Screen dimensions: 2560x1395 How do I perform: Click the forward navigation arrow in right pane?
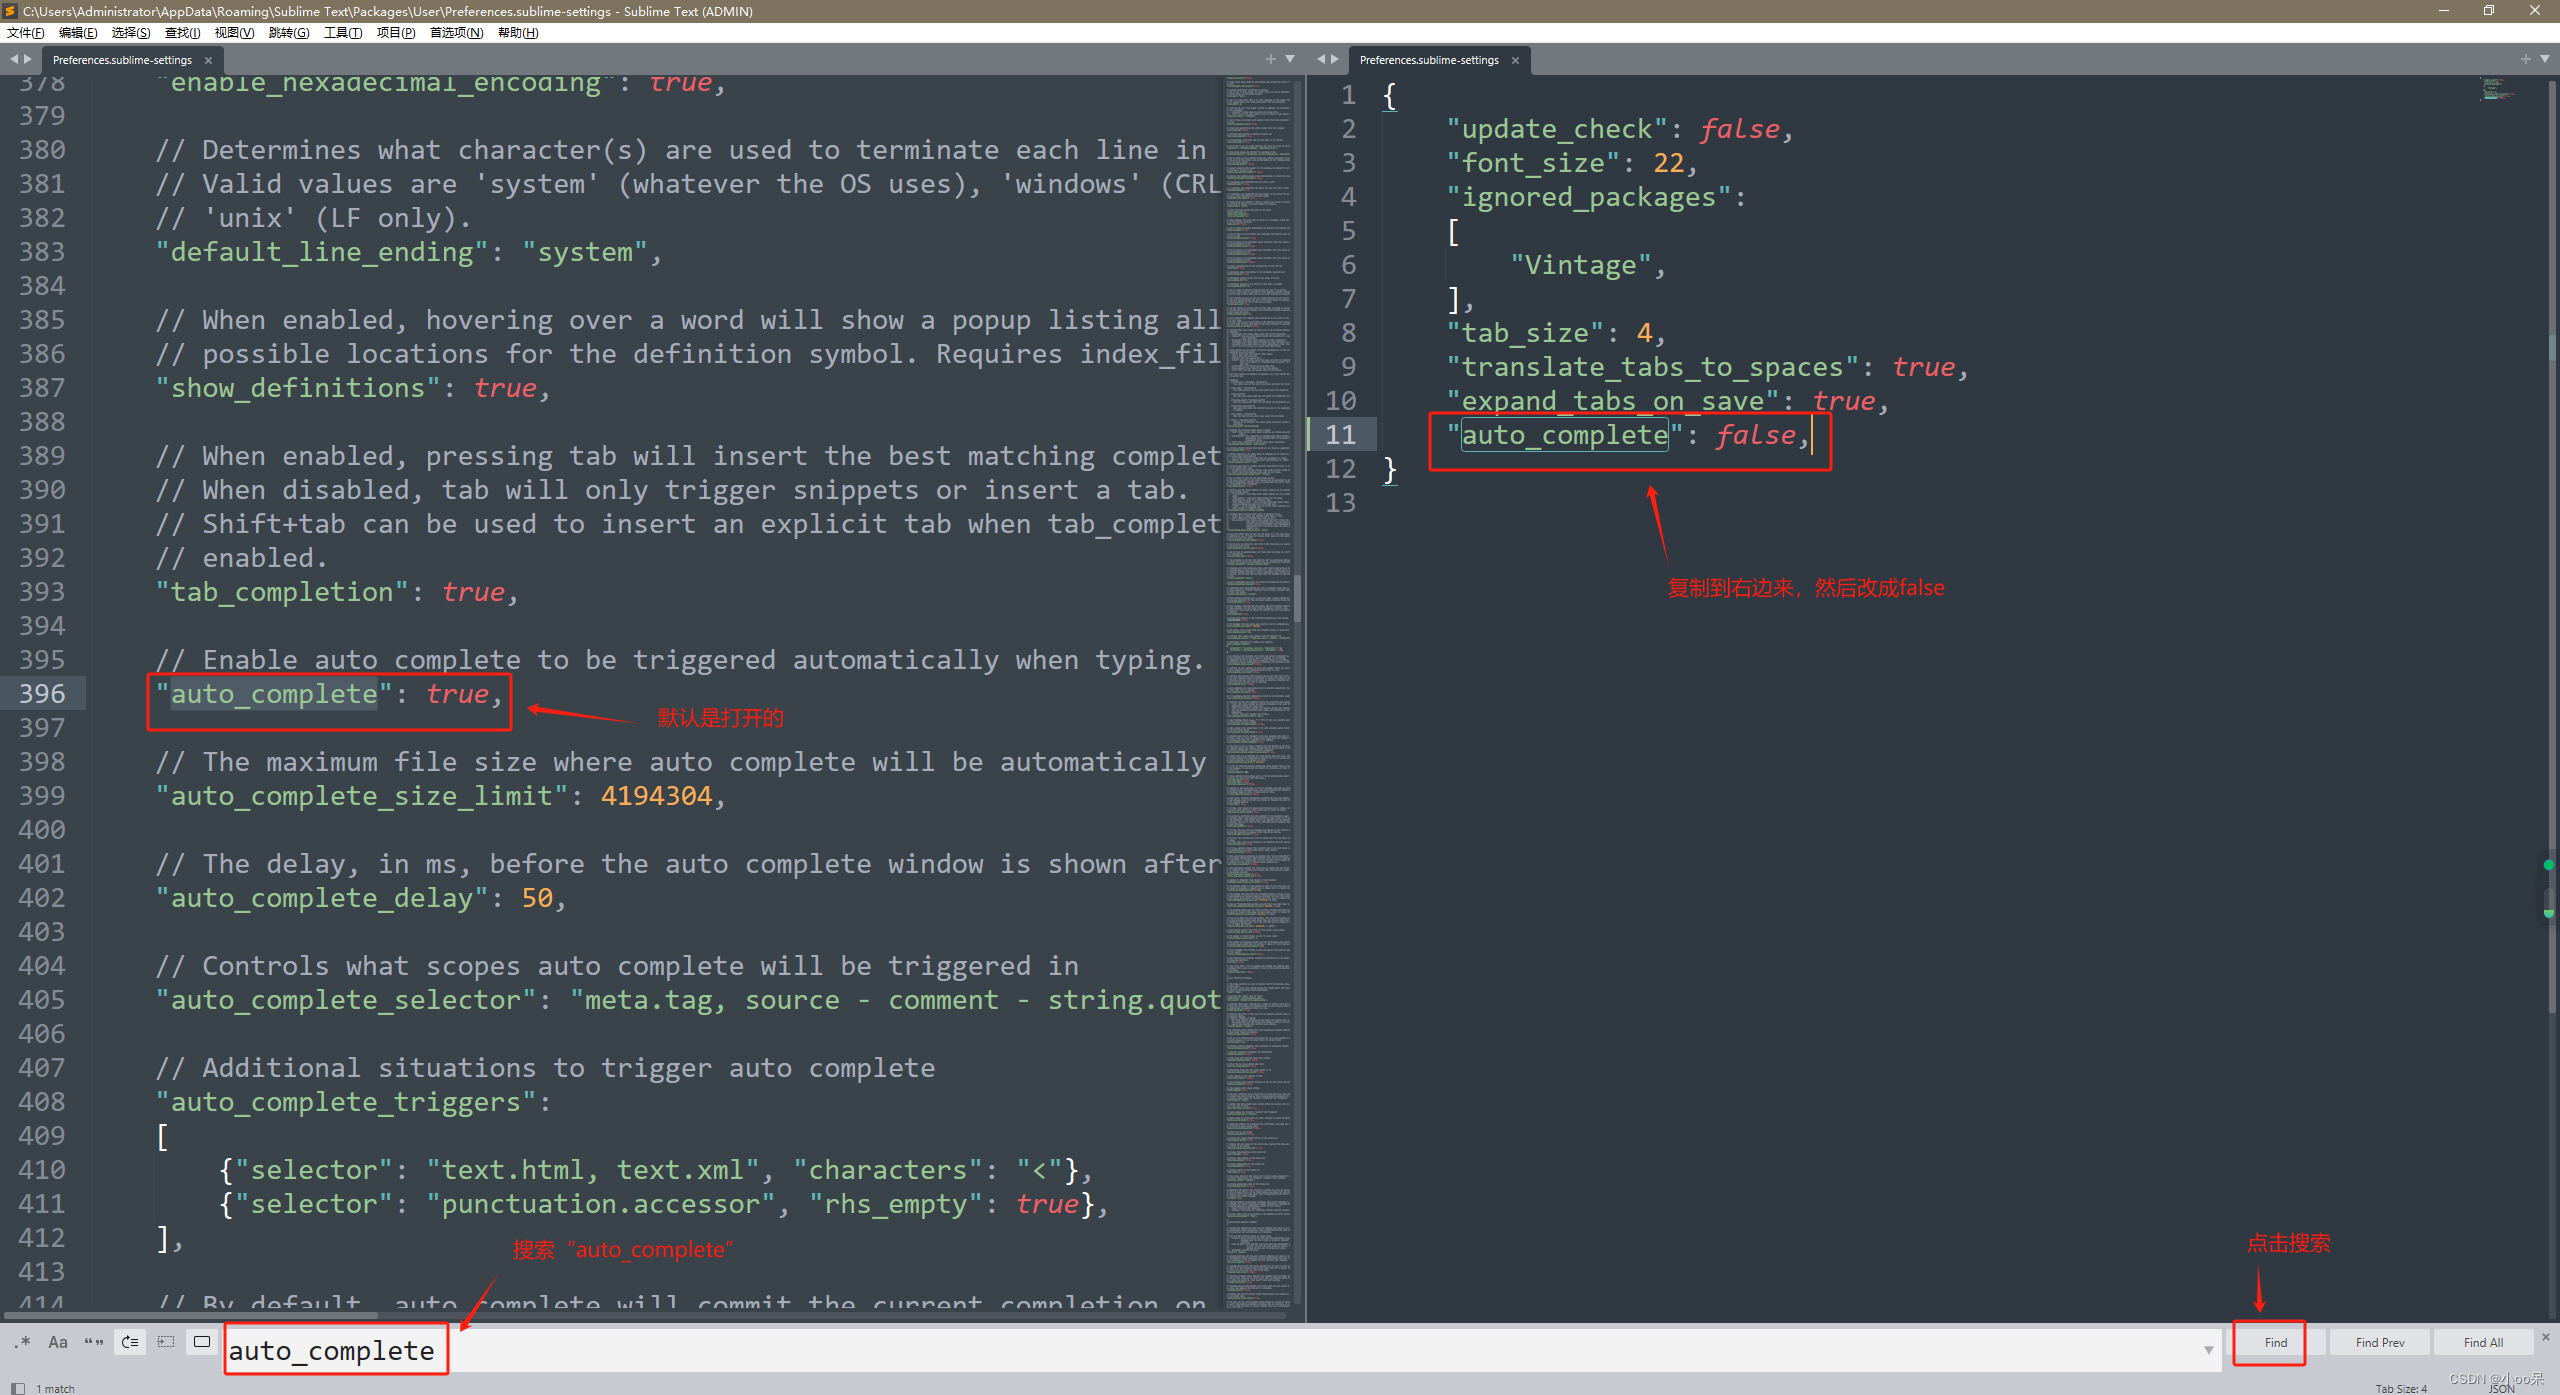(1336, 58)
